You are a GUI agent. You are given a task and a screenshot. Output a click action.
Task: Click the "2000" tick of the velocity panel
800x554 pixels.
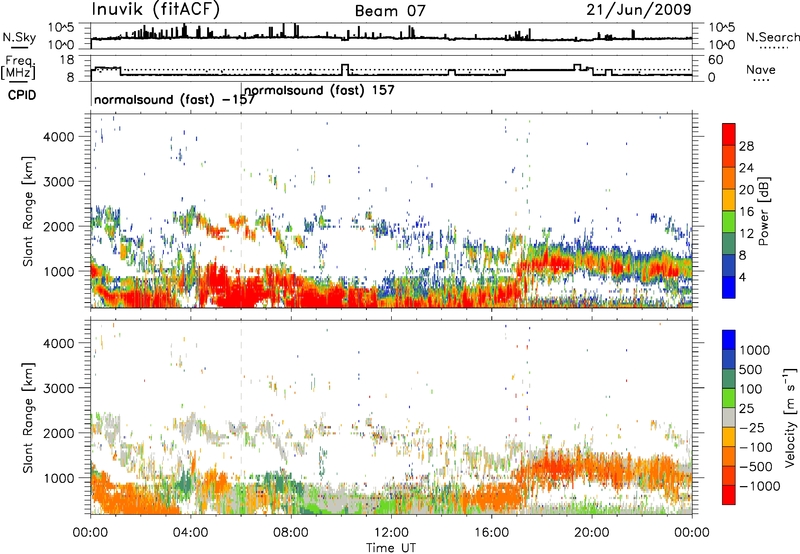coord(58,433)
